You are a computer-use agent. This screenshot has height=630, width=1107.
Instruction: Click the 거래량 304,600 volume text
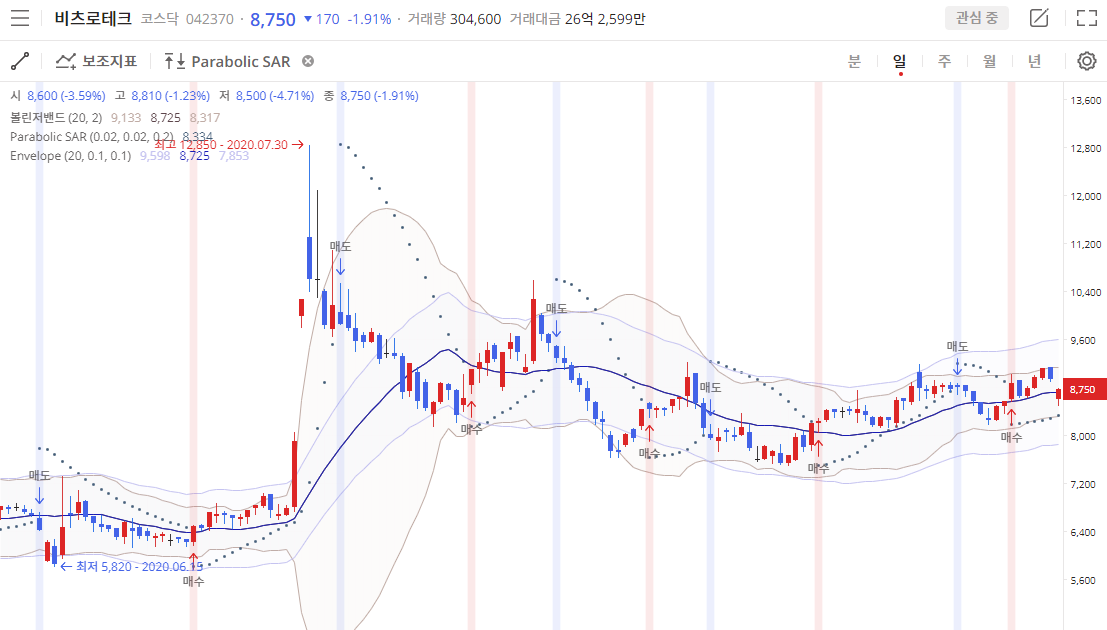pos(454,19)
